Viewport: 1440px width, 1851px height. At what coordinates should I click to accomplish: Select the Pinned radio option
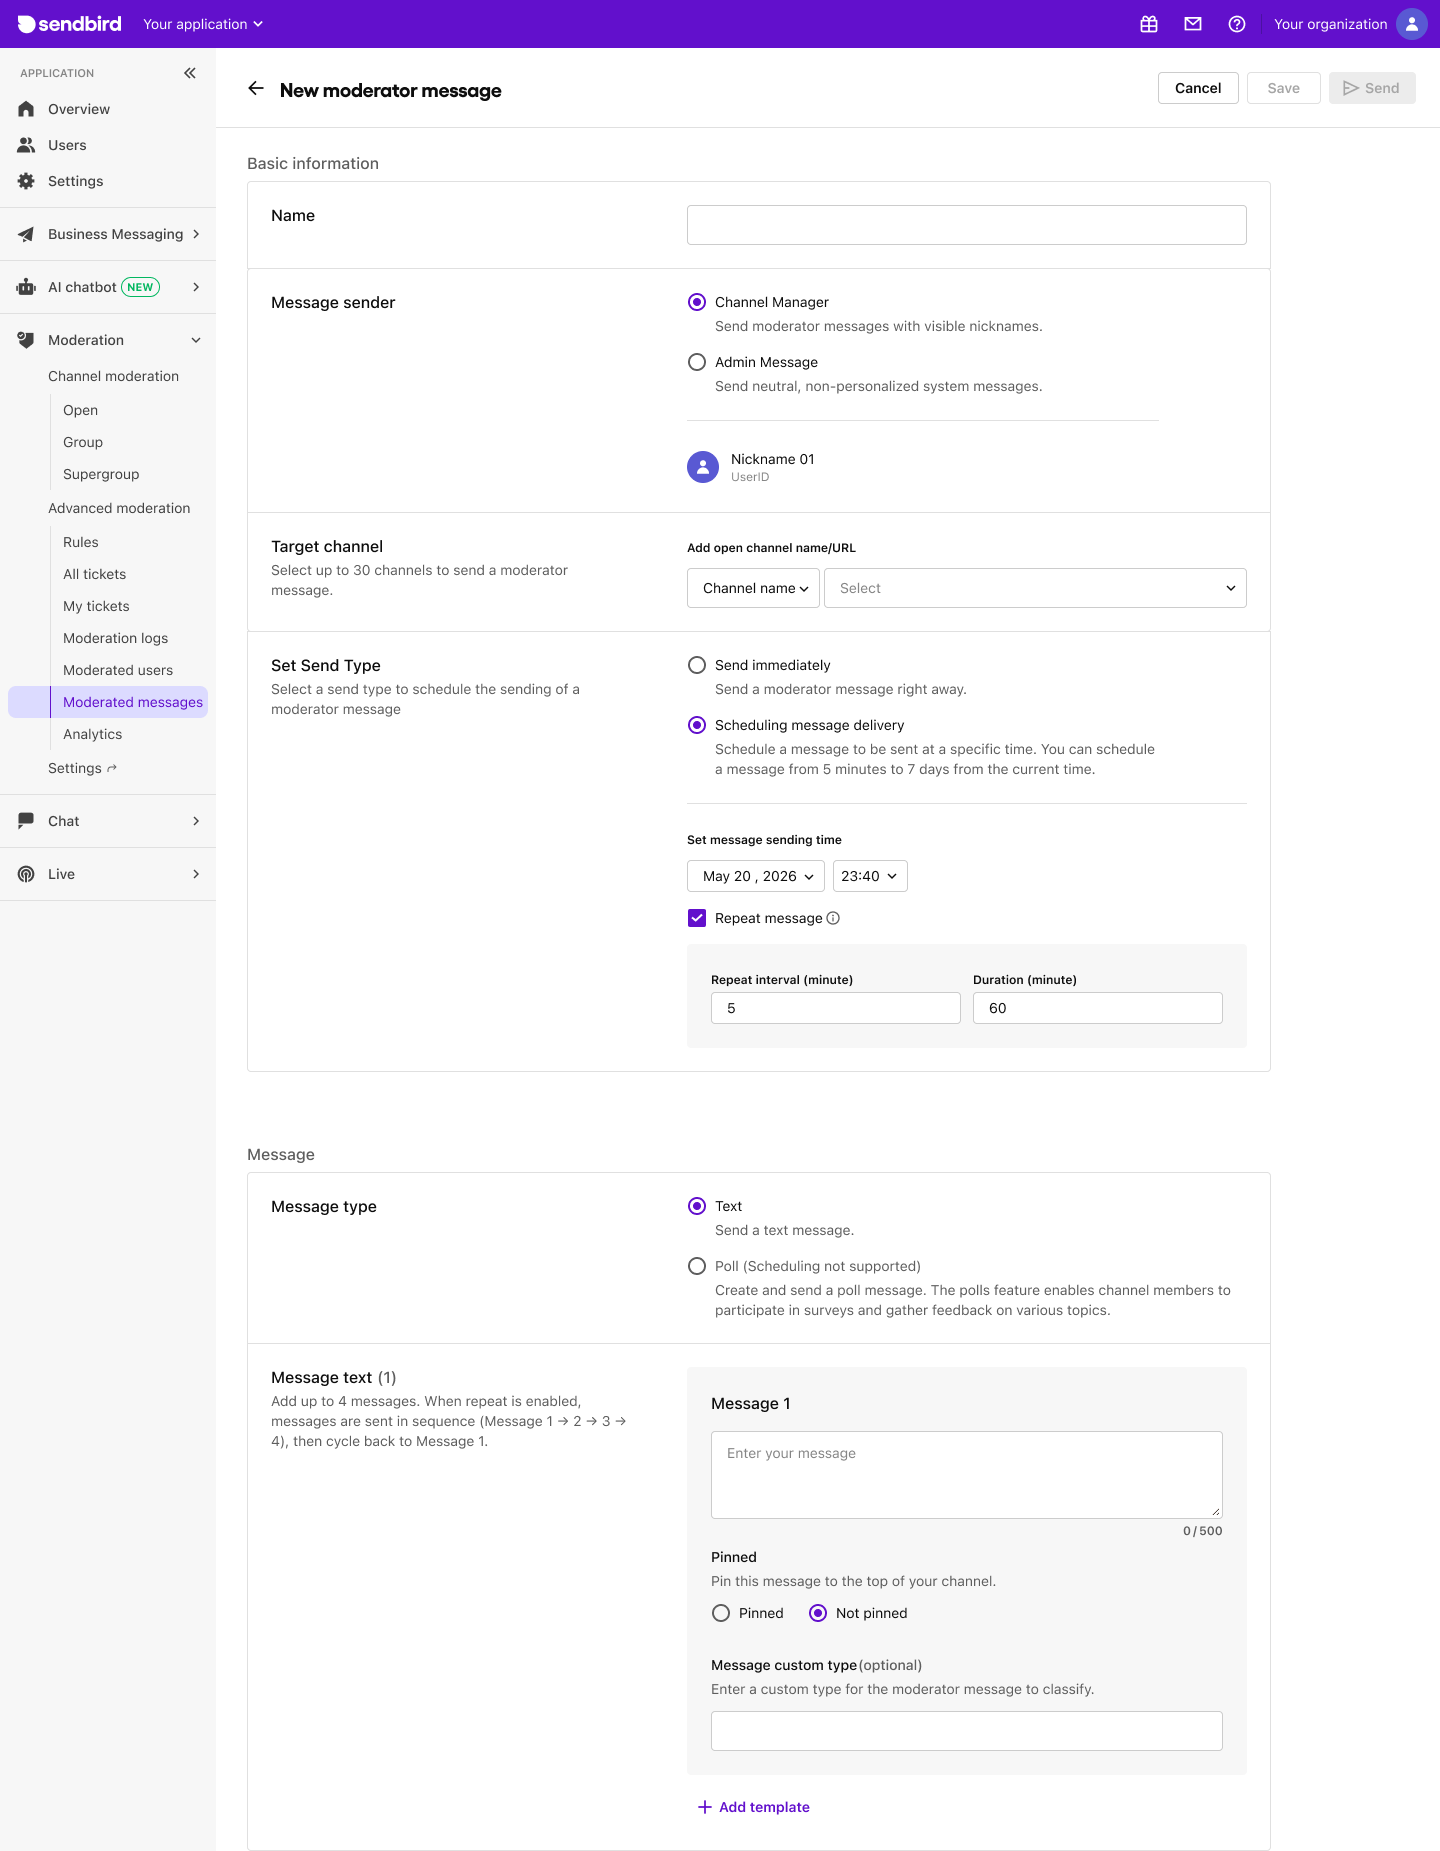click(721, 1613)
